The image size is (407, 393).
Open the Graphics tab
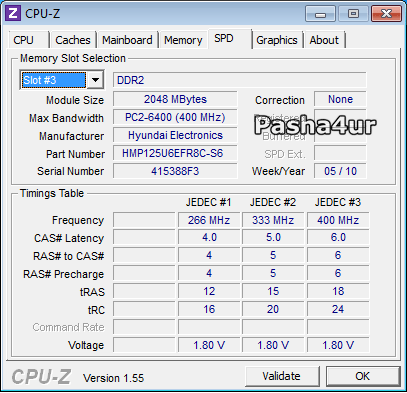coord(277,40)
